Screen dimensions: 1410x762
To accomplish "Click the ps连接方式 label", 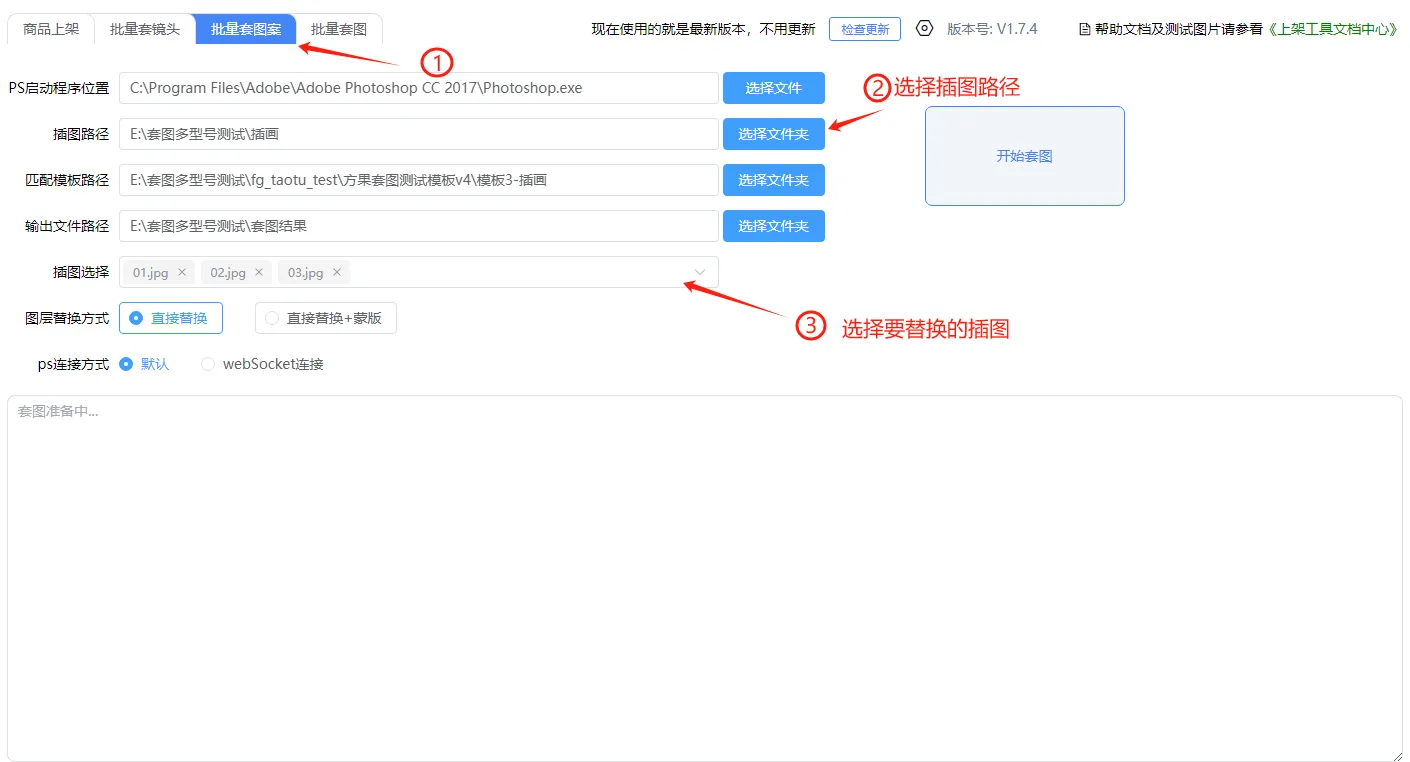I will 74,364.
